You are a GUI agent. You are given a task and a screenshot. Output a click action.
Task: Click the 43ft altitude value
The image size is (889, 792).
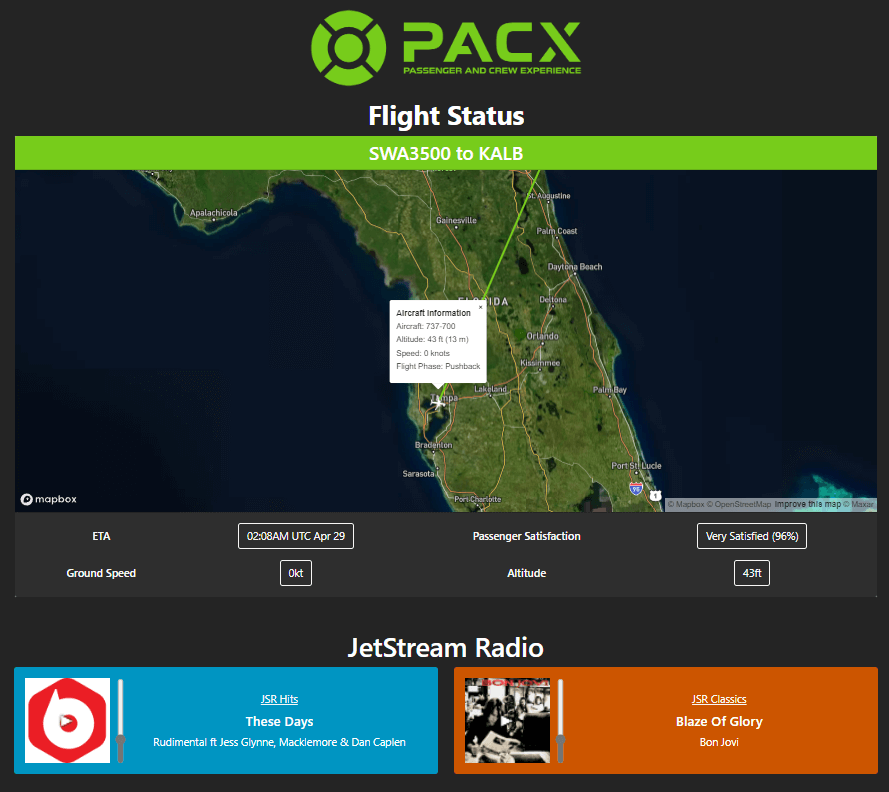point(752,573)
